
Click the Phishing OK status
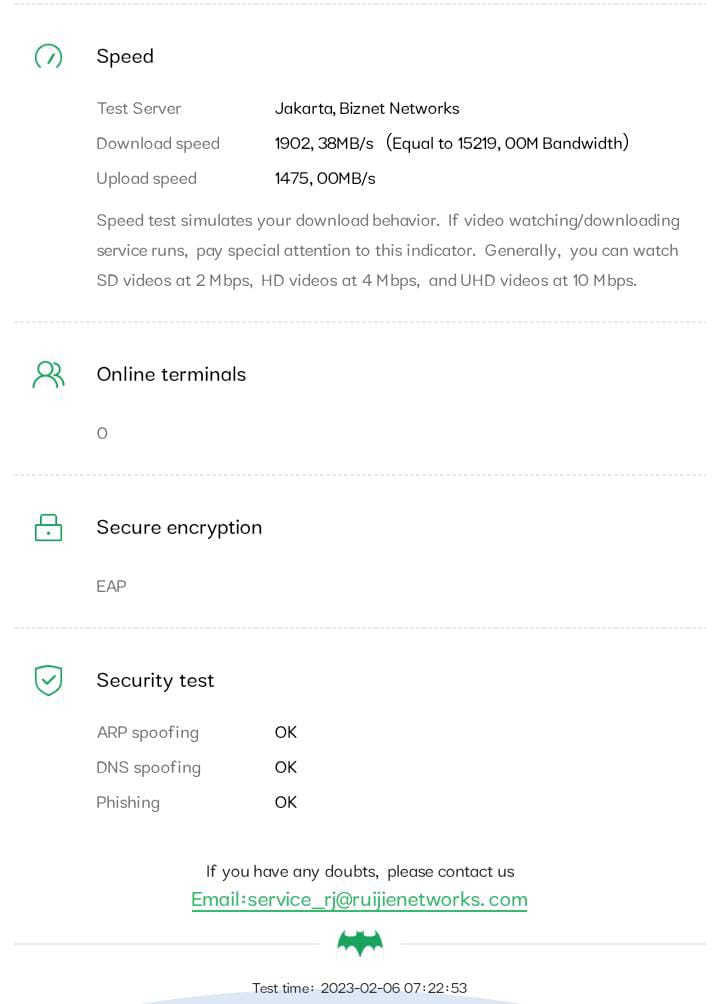pos(286,802)
